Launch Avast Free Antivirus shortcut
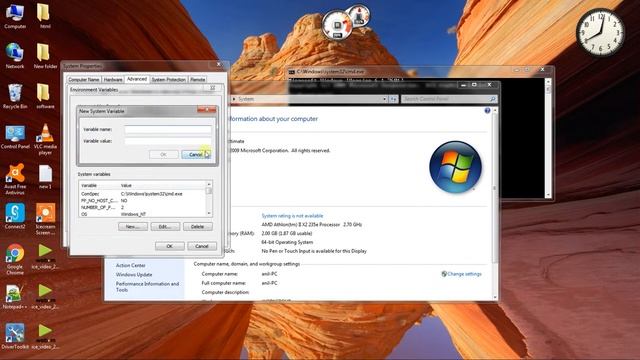 click(x=15, y=179)
